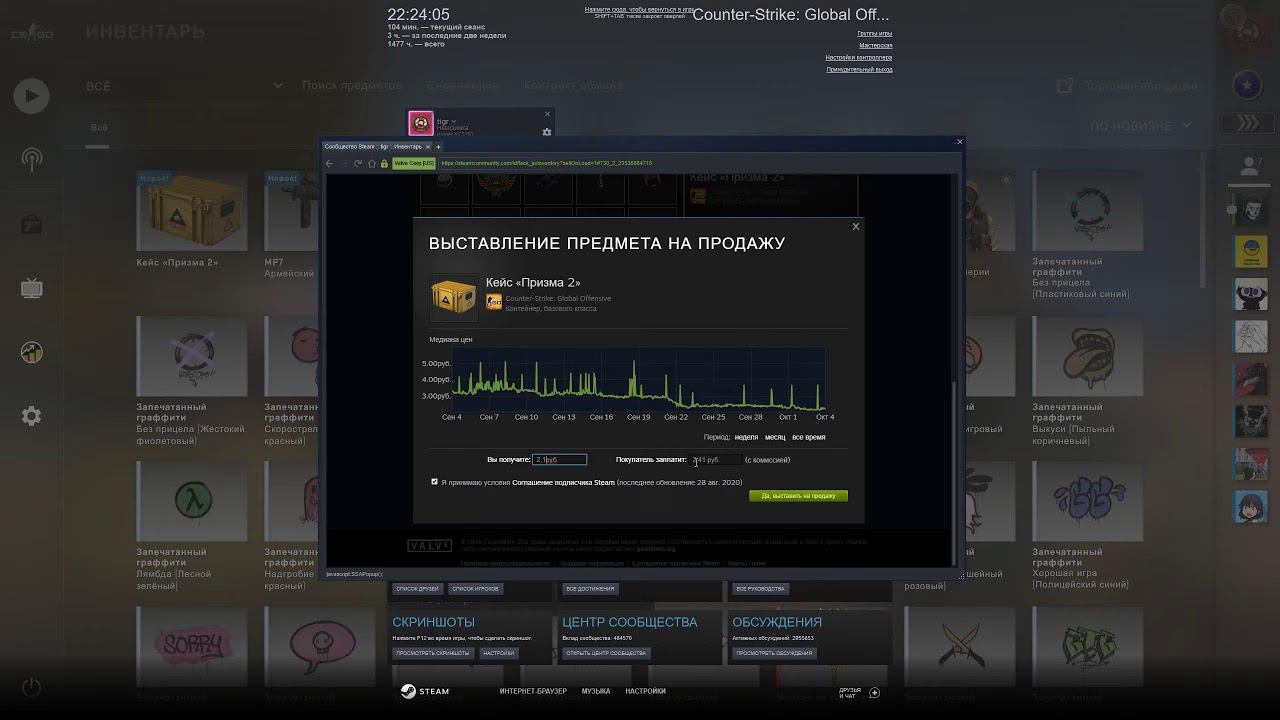Click Кейс «Призма 2» item in CS:GO inventory
The width and height of the screenshot is (1280, 720).
[x=192, y=212]
